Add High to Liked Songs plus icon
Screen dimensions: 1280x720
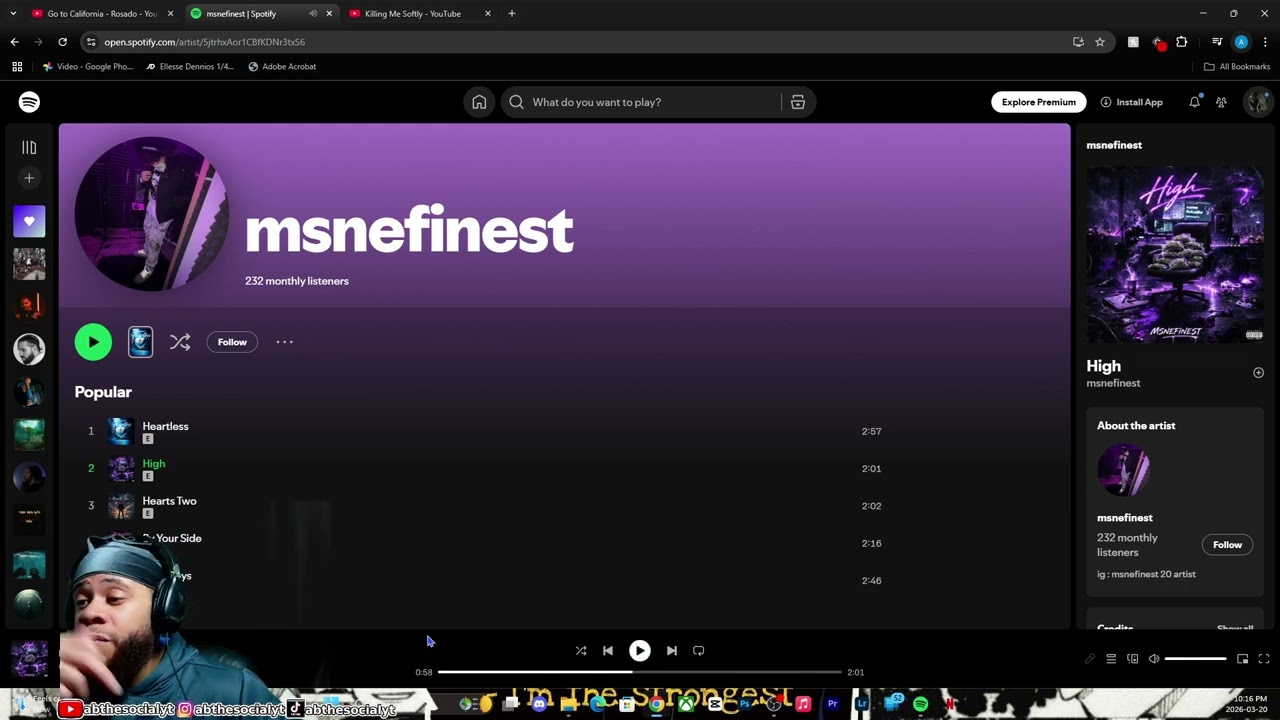pyautogui.click(x=1258, y=373)
